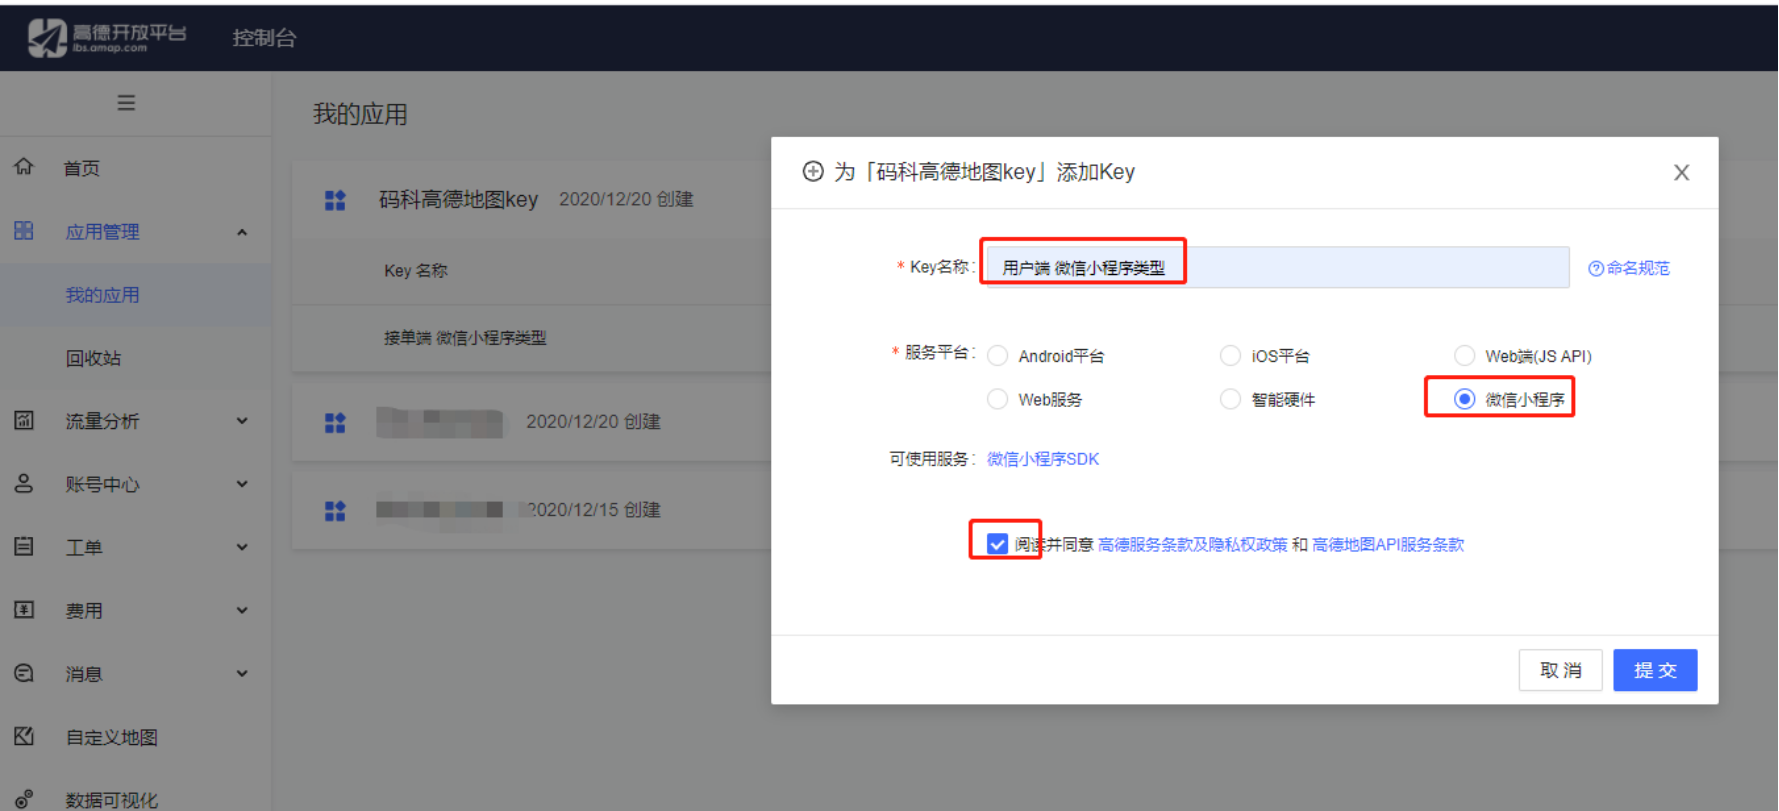The image size is (1779, 811).
Task: Click the 提交 submit button
Action: pyautogui.click(x=1655, y=670)
